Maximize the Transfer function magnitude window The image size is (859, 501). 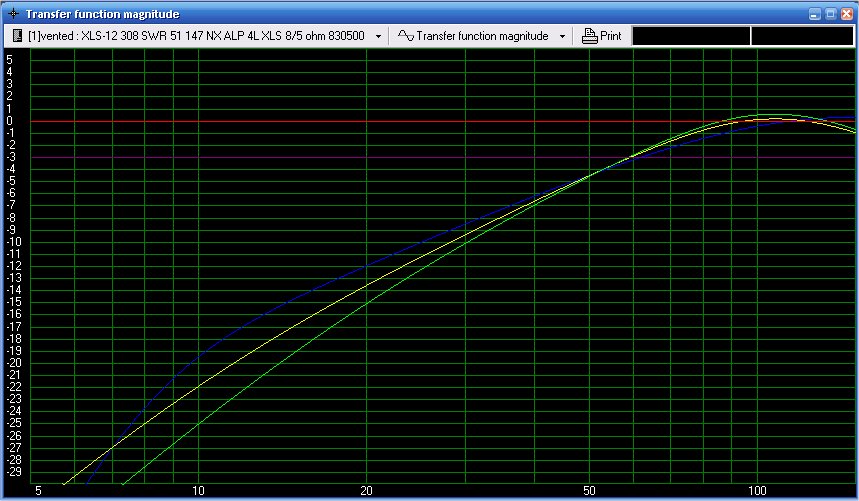831,14
